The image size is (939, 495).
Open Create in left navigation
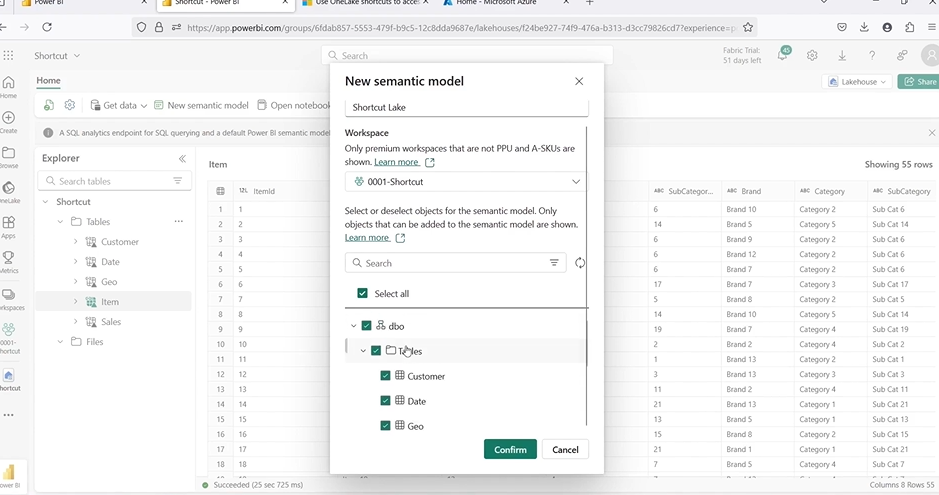coord(8,122)
